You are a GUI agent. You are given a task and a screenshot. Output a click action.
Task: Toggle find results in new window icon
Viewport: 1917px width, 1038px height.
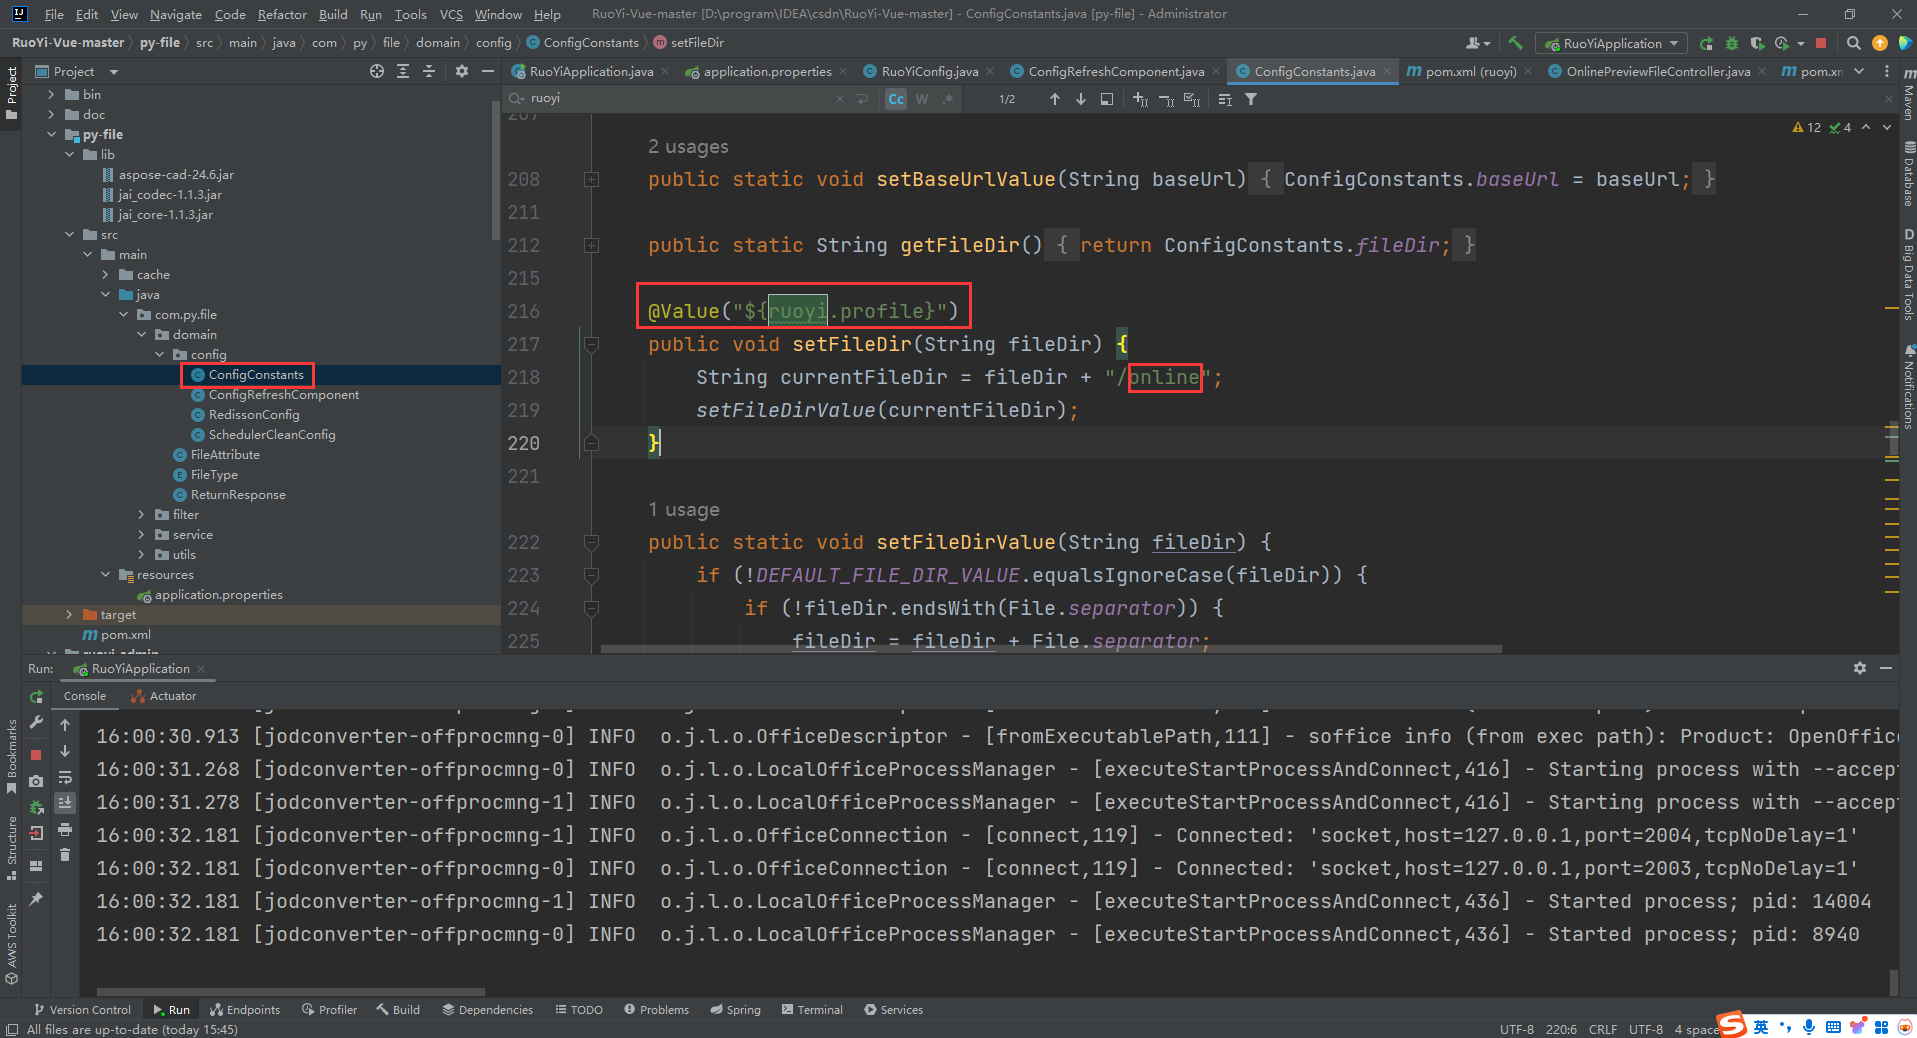point(1107,99)
